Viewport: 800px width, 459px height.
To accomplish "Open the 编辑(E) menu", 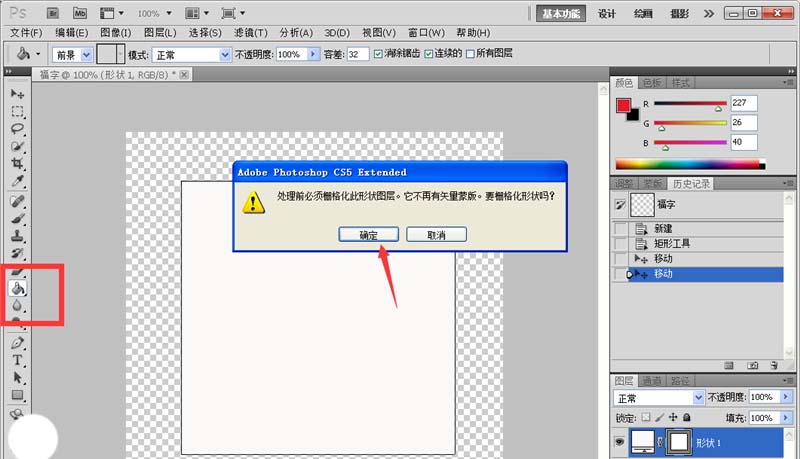I will coord(71,33).
